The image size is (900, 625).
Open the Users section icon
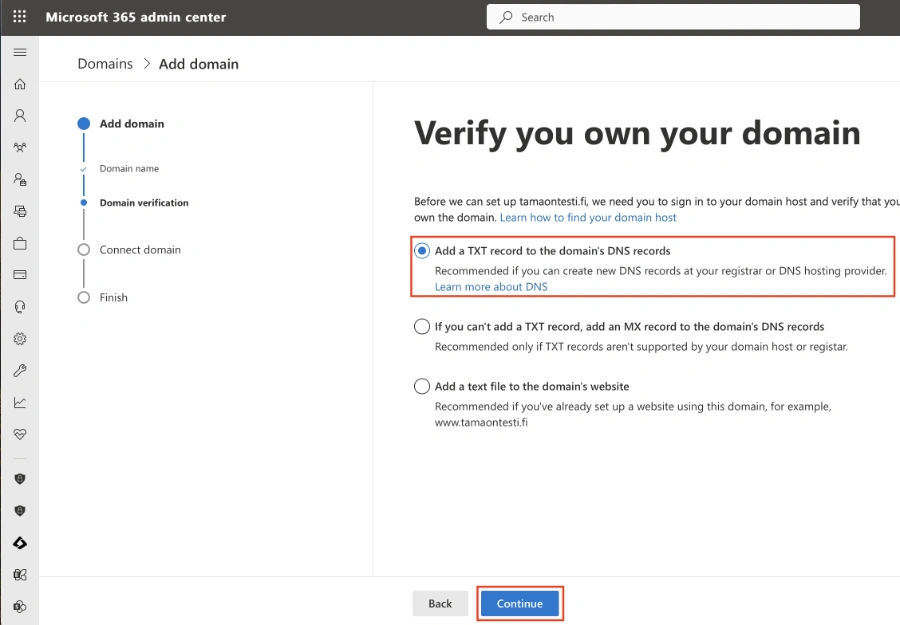pyautogui.click(x=20, y=116)
